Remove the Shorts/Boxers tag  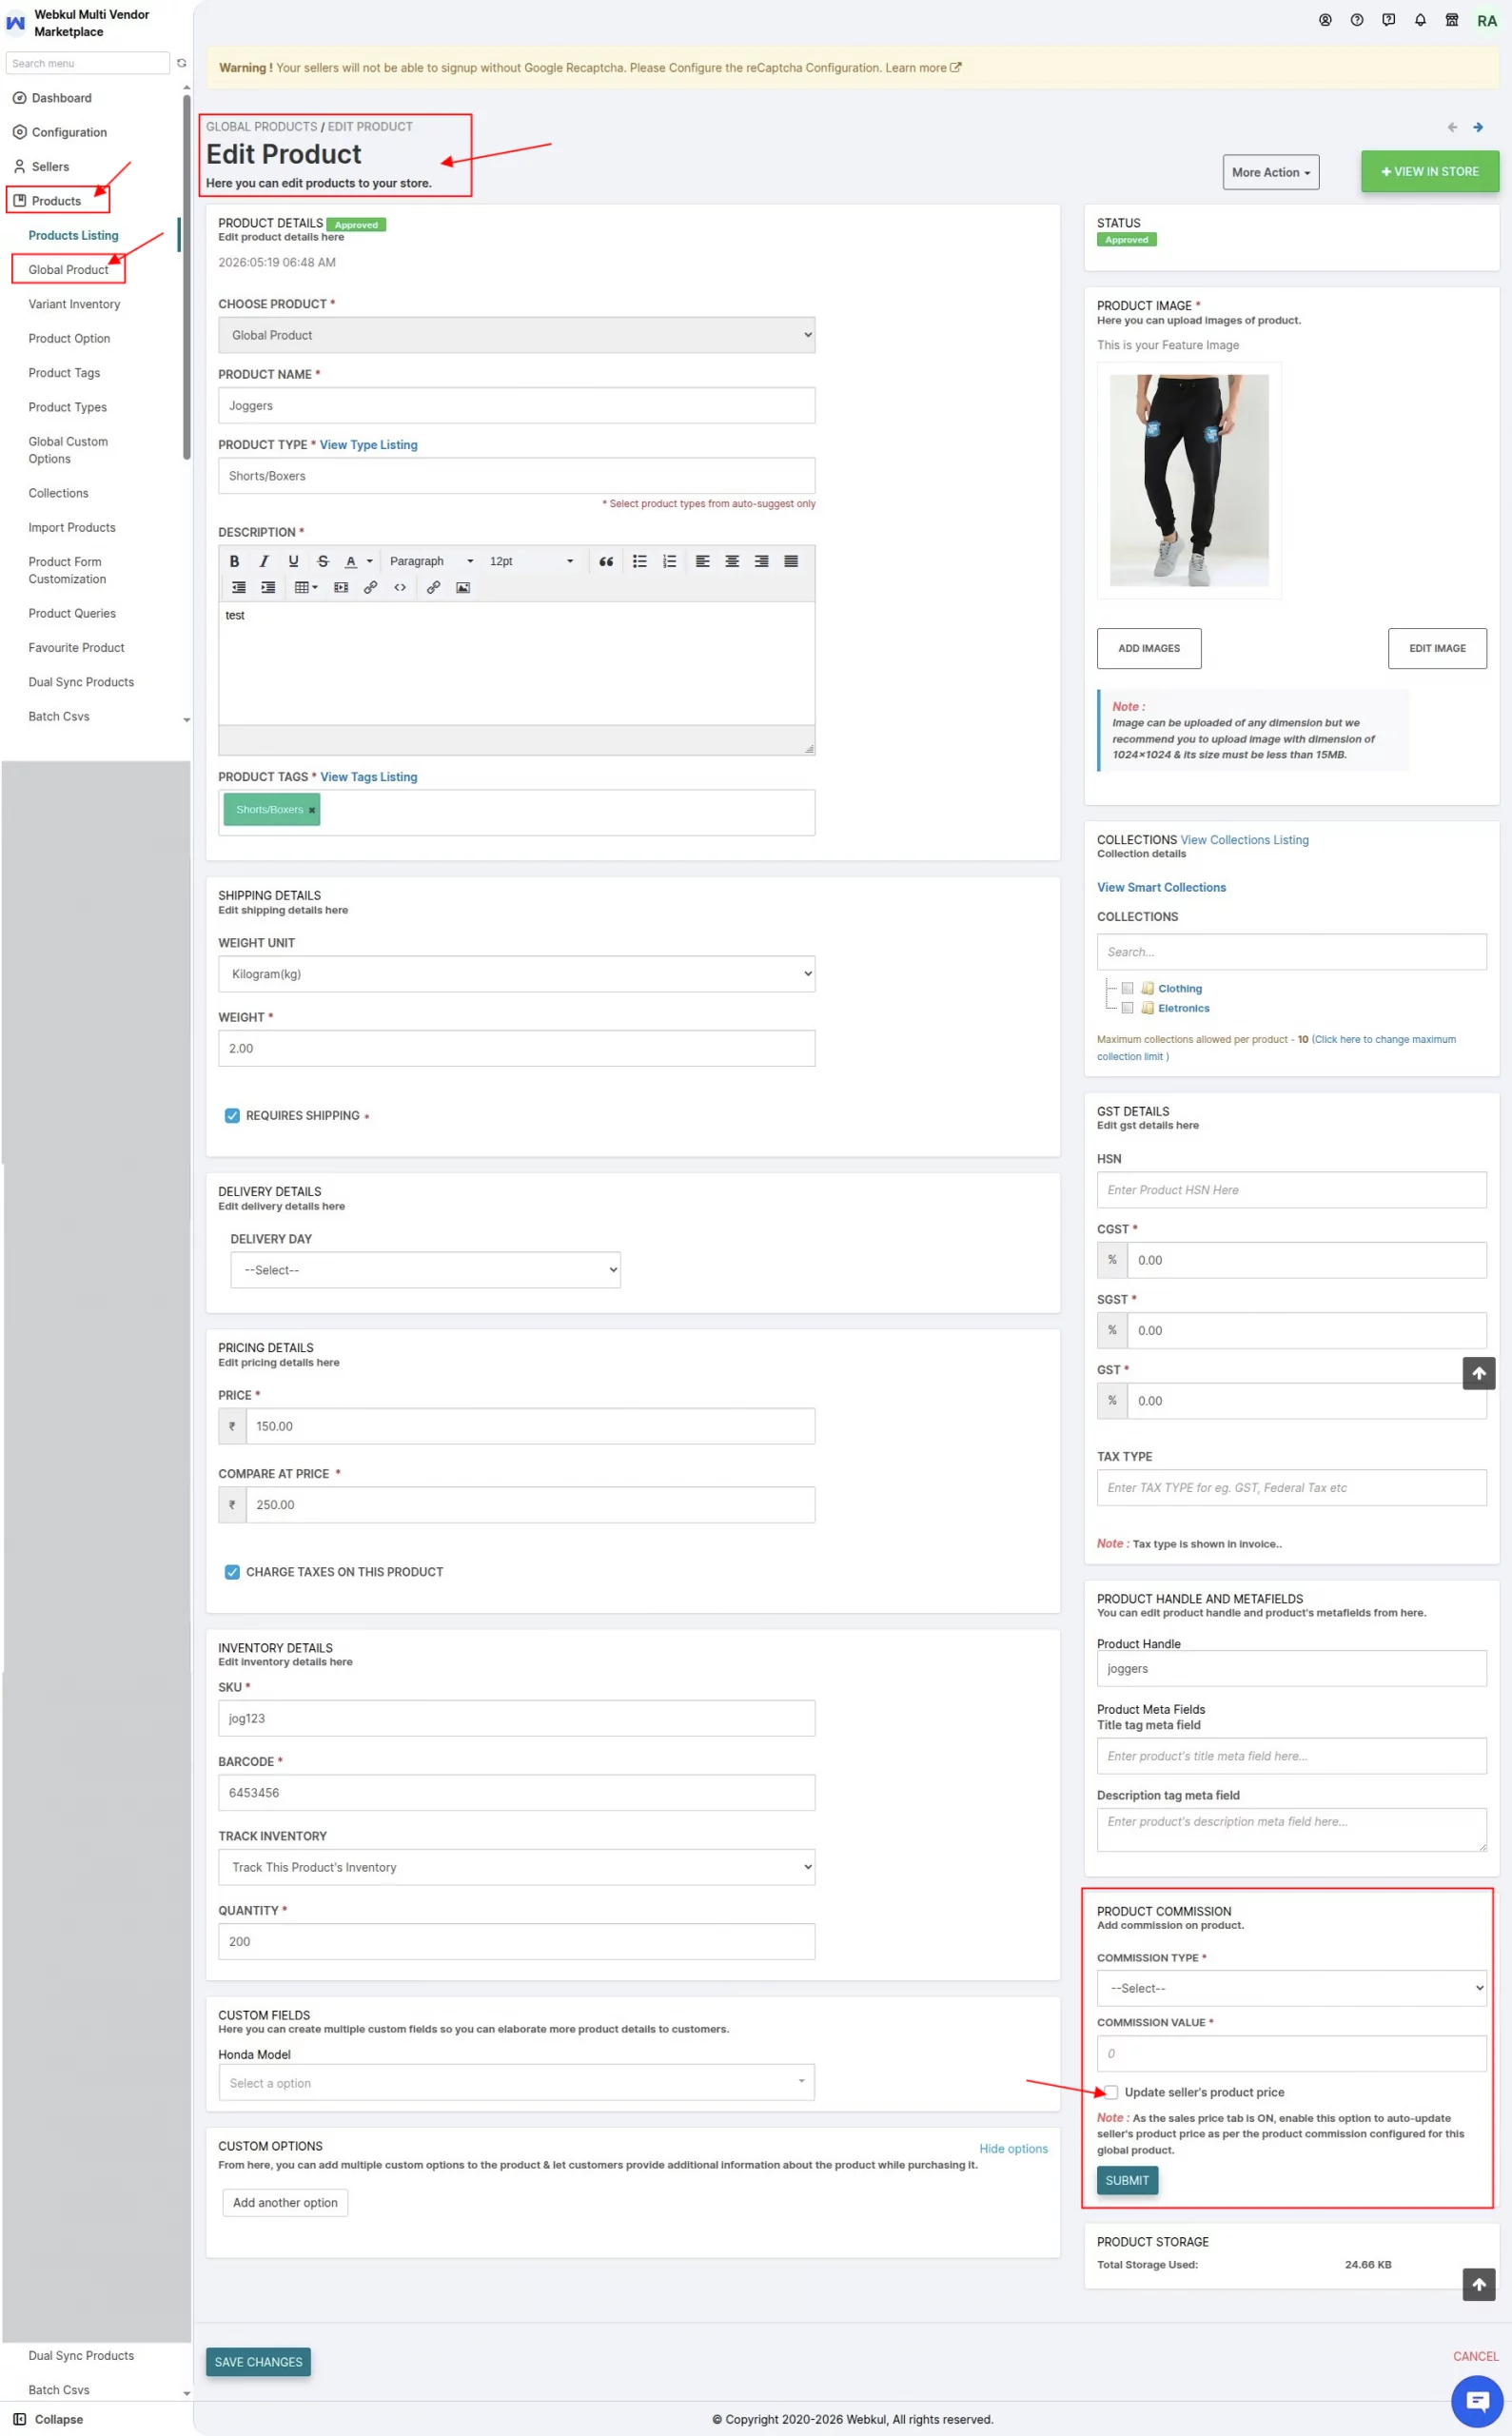click(x=312, y=810)
